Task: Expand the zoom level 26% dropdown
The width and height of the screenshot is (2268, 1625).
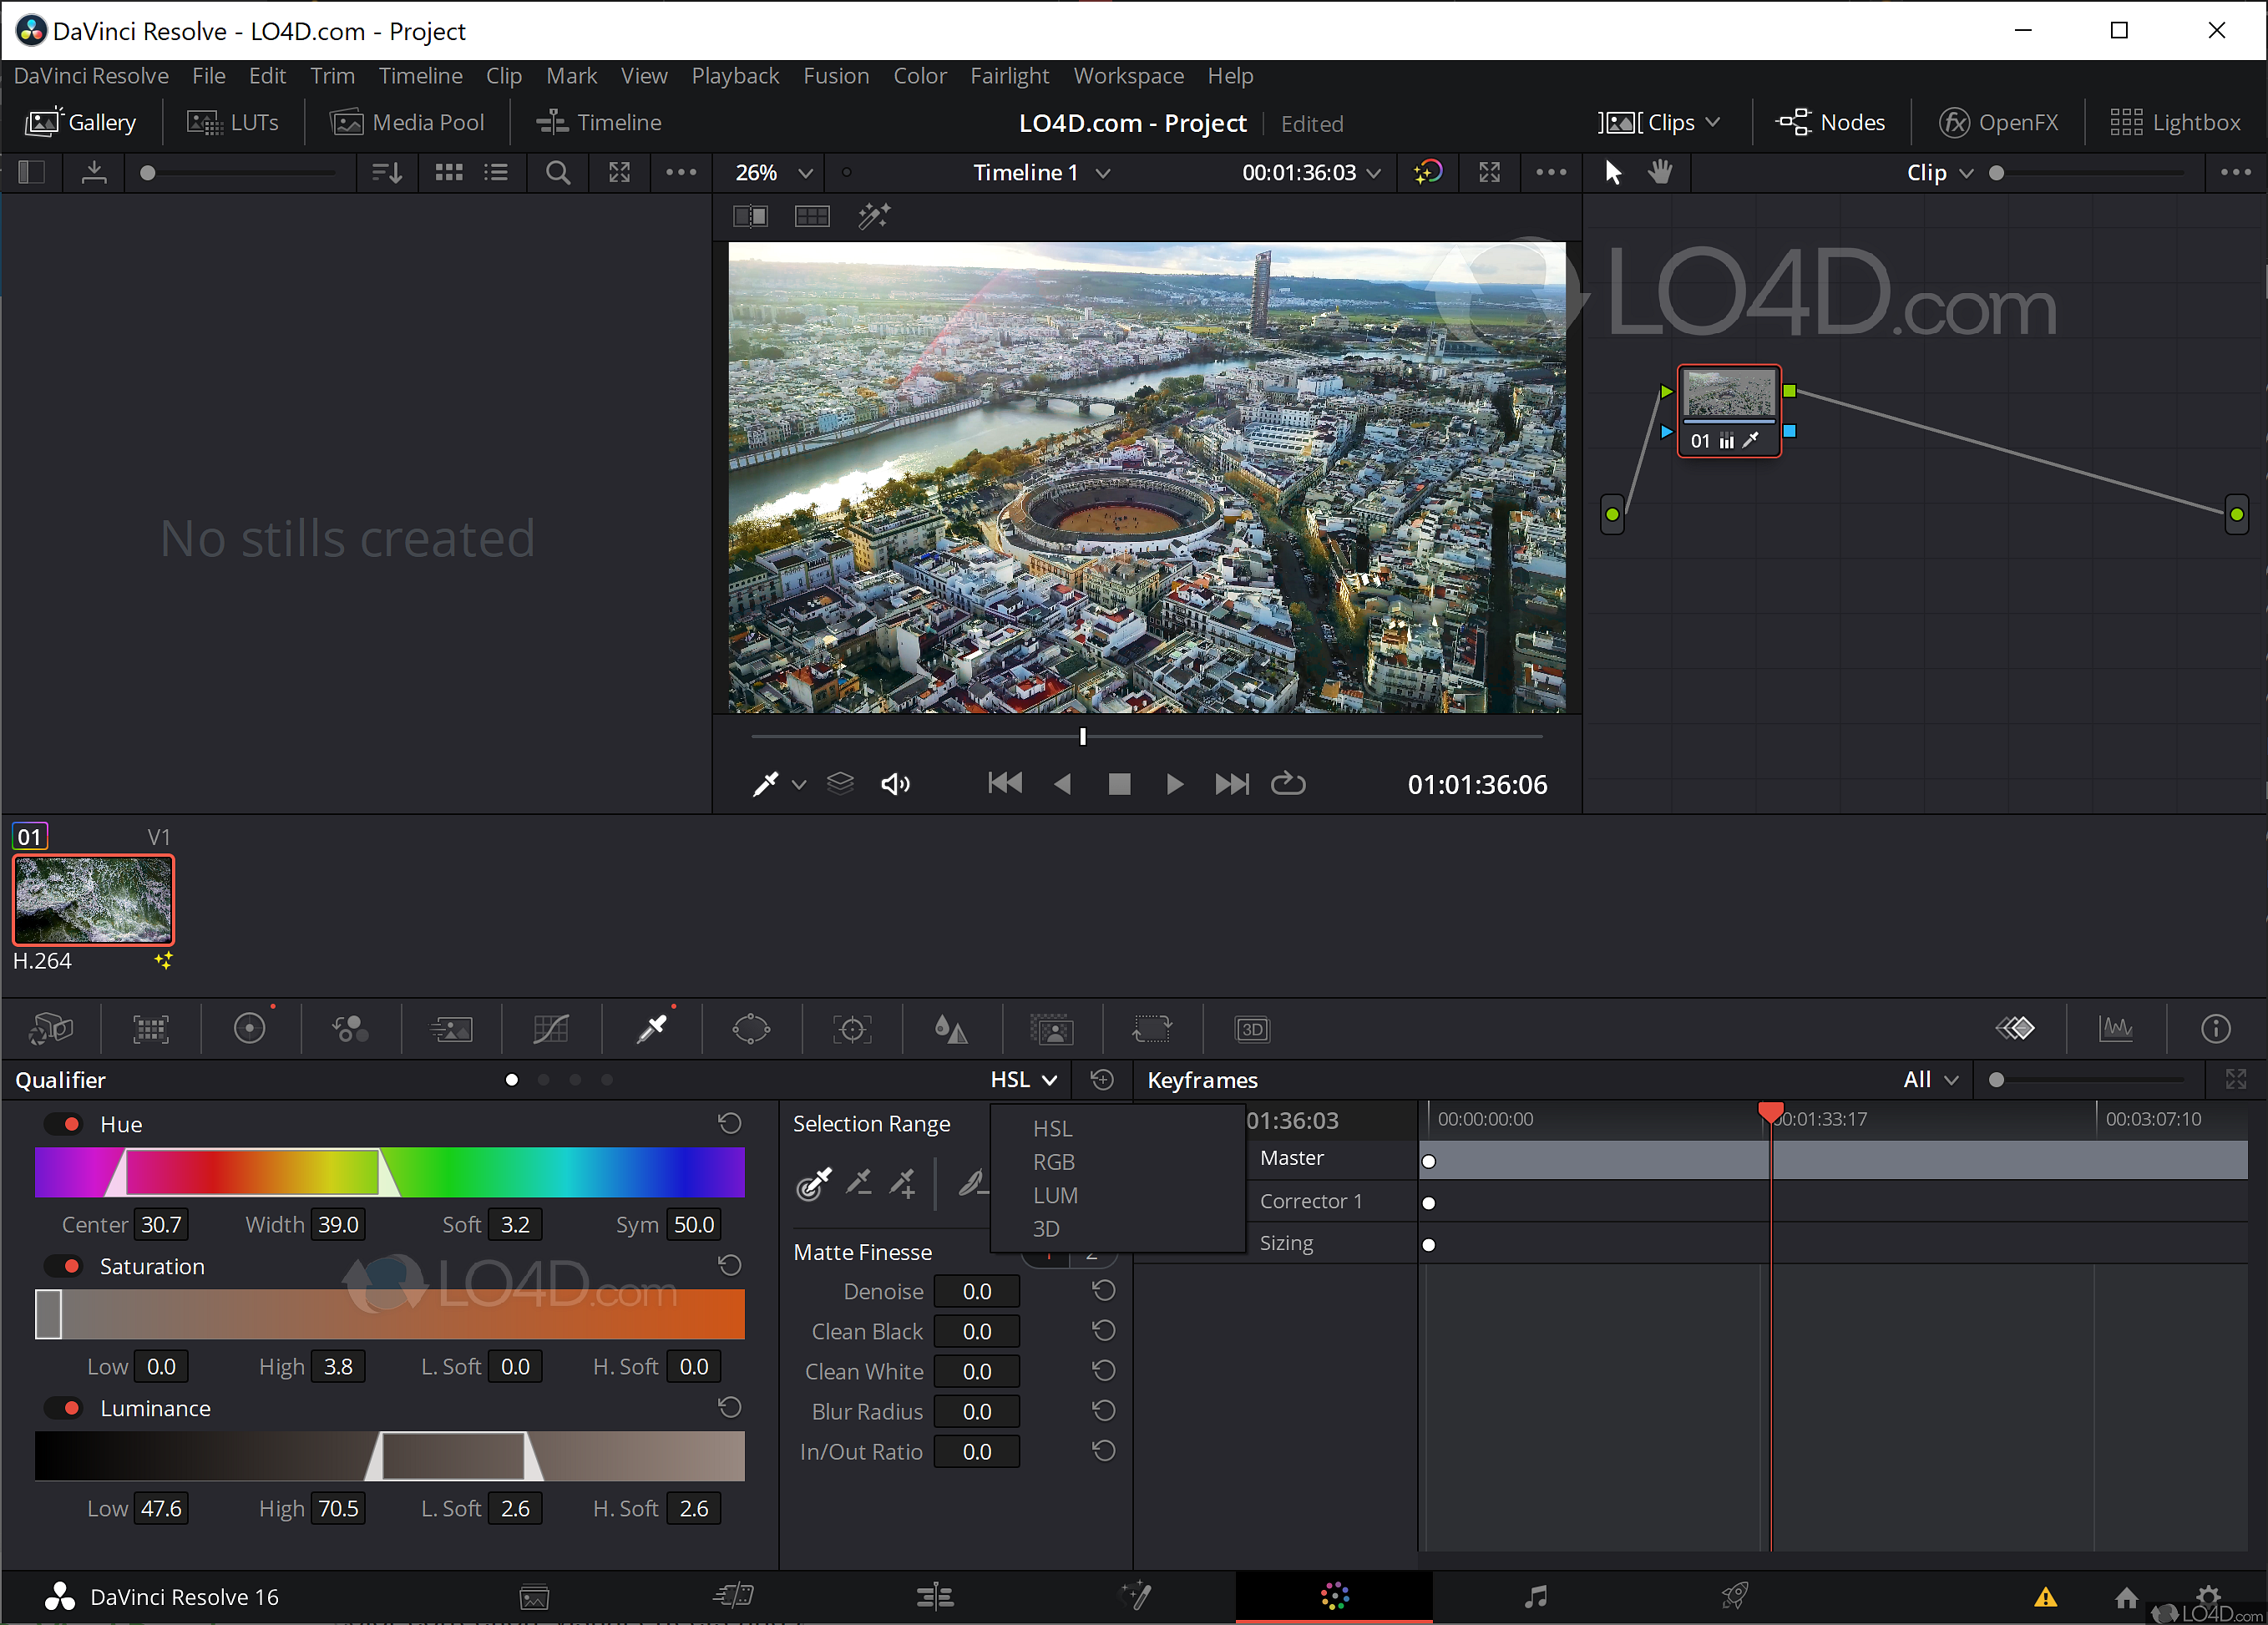Action: click(768, 172)
